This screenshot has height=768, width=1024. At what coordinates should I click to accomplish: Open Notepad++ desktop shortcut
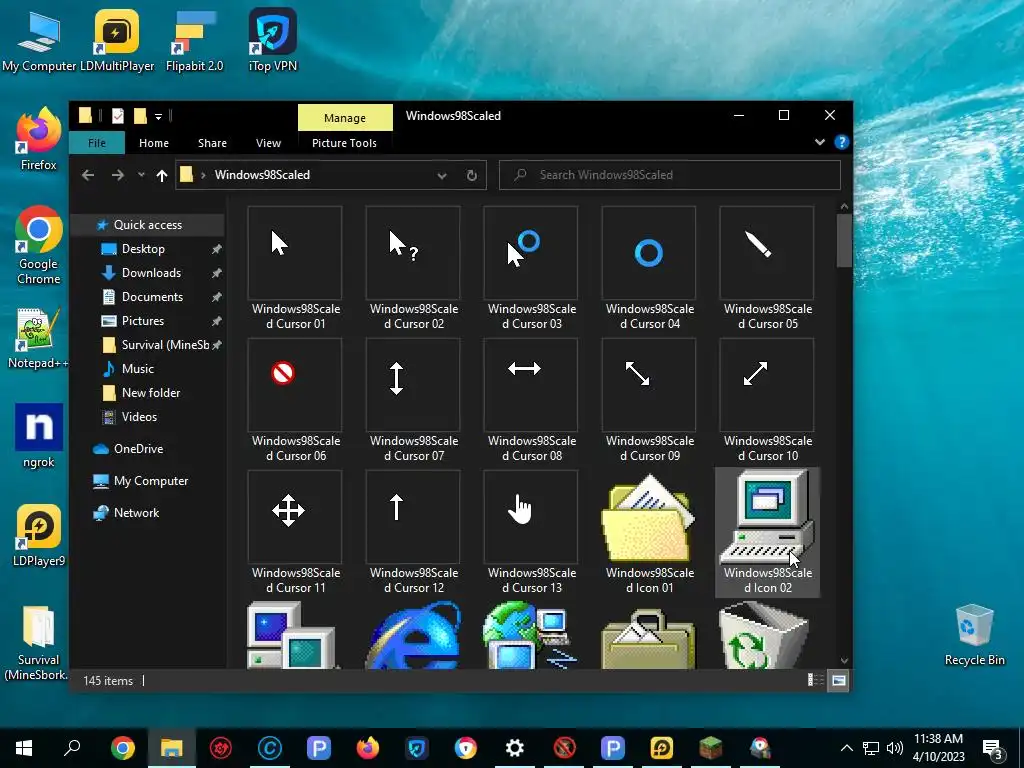[39, 338]
